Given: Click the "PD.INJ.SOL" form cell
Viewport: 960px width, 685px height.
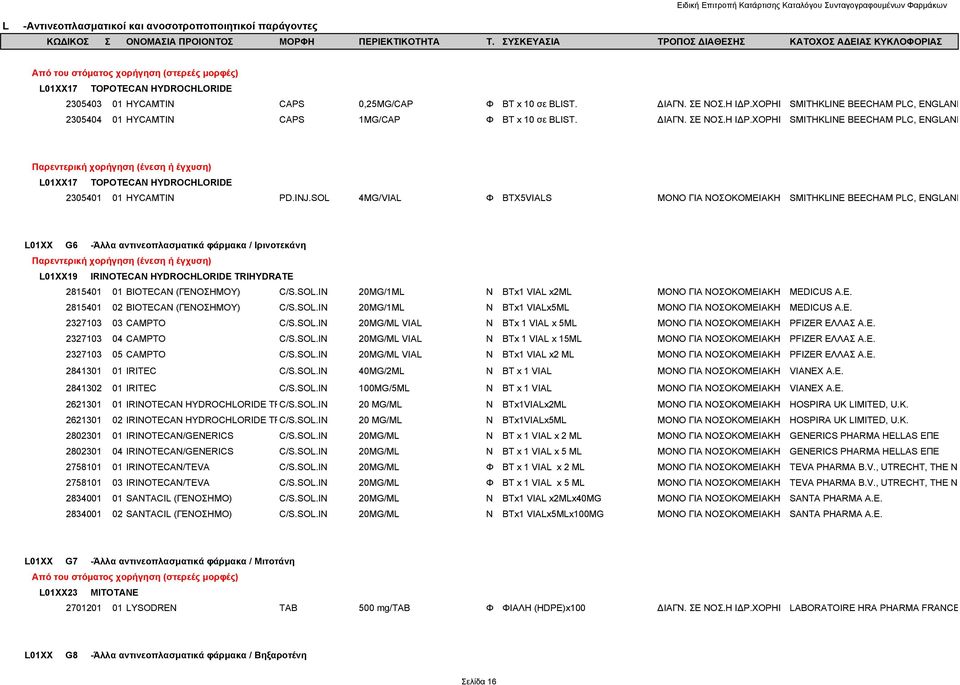Looking at the screenshot, I should tap(304, 198).
